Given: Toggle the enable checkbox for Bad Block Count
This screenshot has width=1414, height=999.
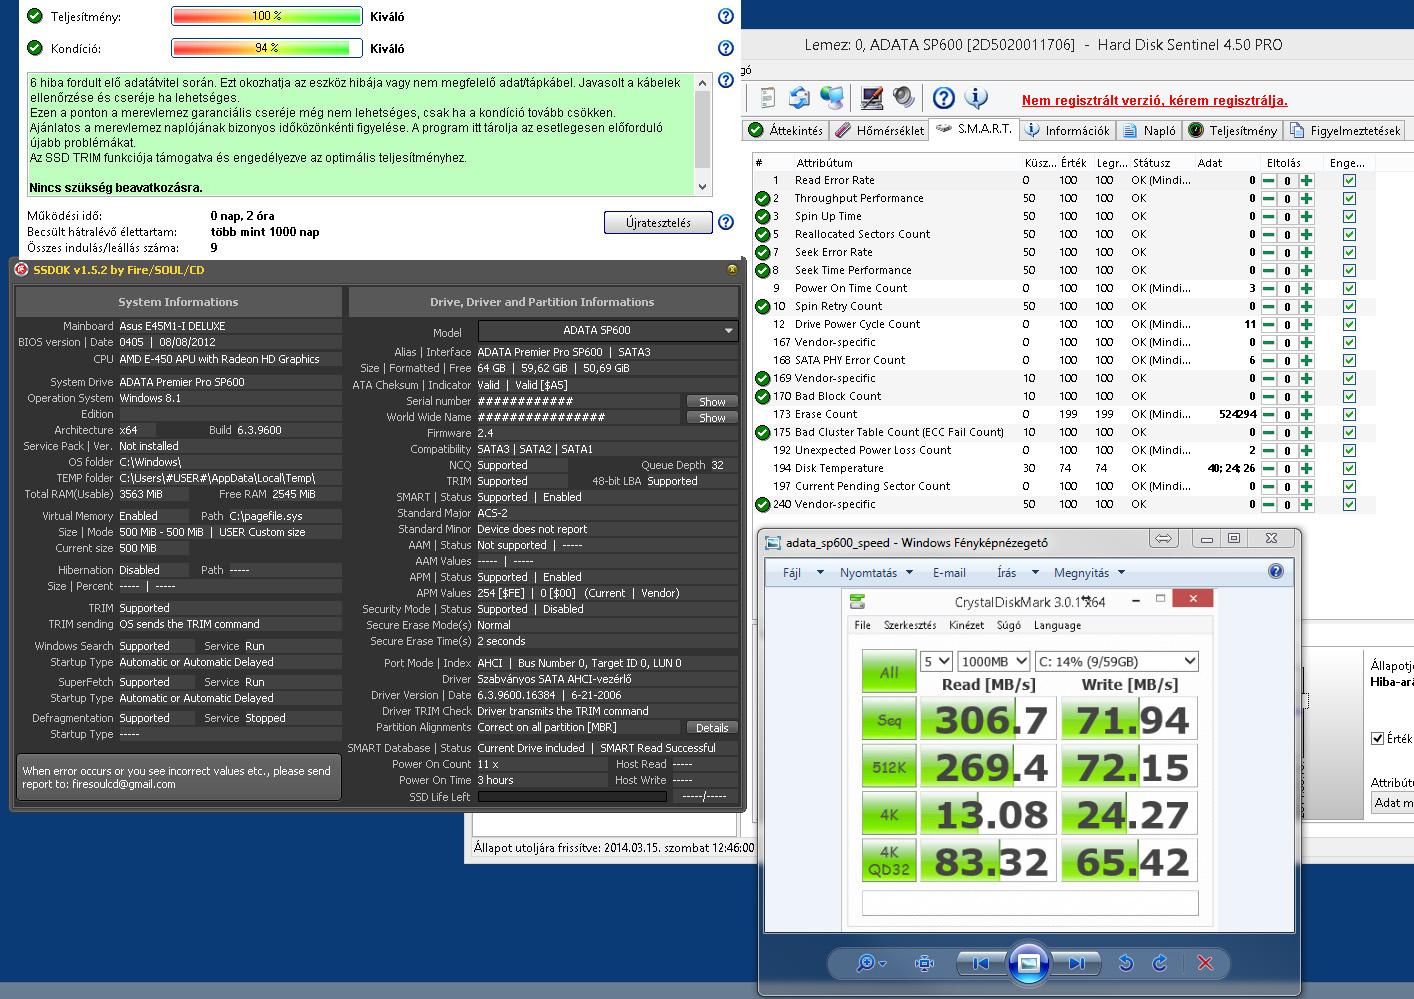Looking at the screenshot, I should tap(1349, 397).
